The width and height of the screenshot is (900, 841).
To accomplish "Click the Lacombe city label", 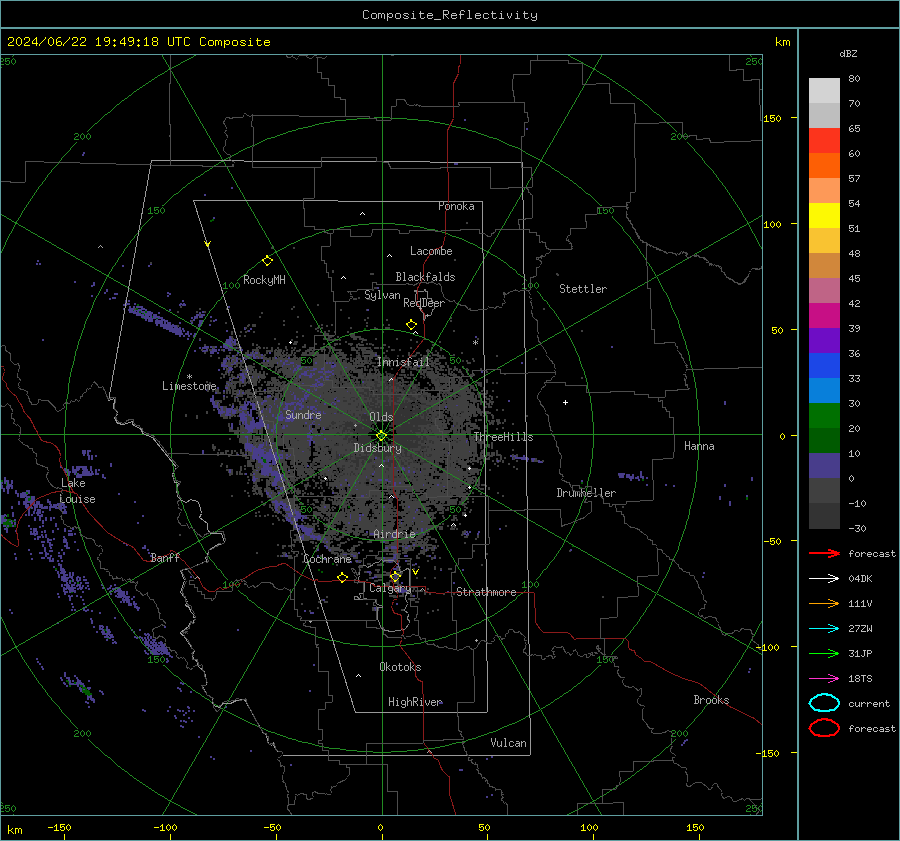I will pyautogui.click(x=431, y=251).
